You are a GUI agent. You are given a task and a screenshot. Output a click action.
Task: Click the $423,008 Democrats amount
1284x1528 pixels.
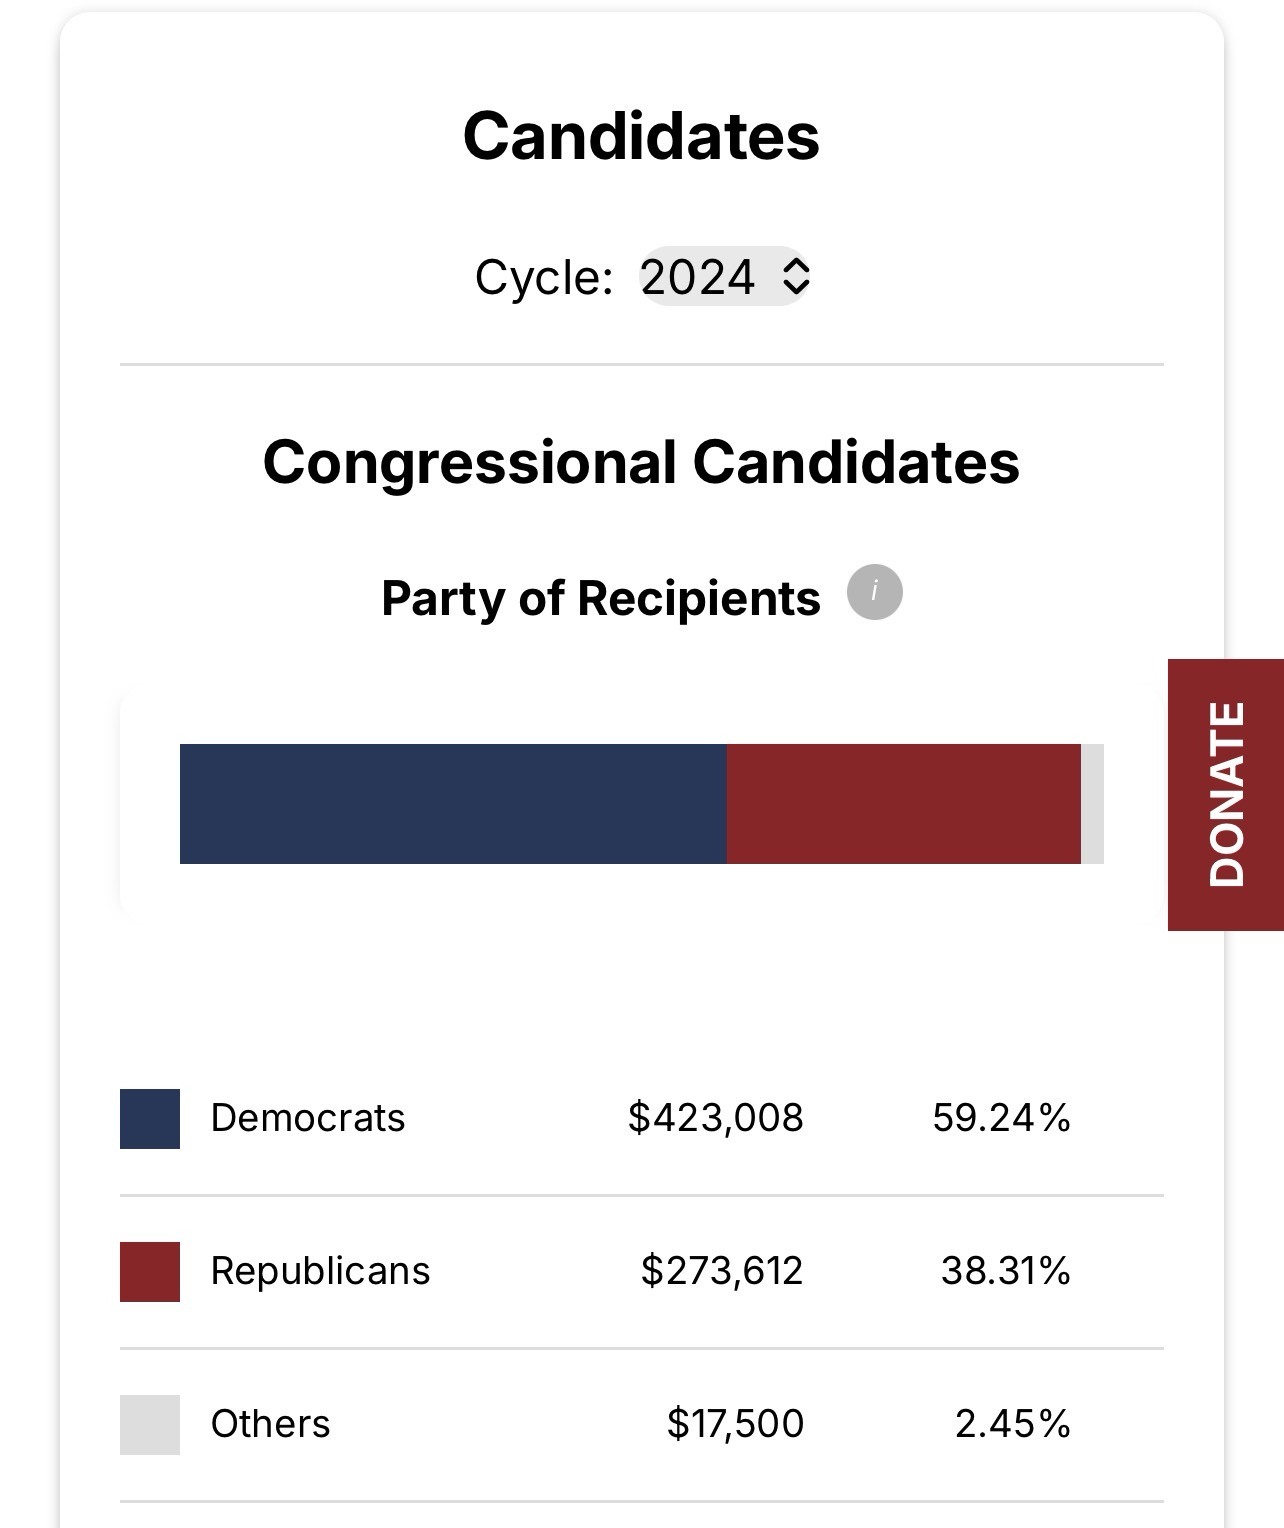[715, 1118]
